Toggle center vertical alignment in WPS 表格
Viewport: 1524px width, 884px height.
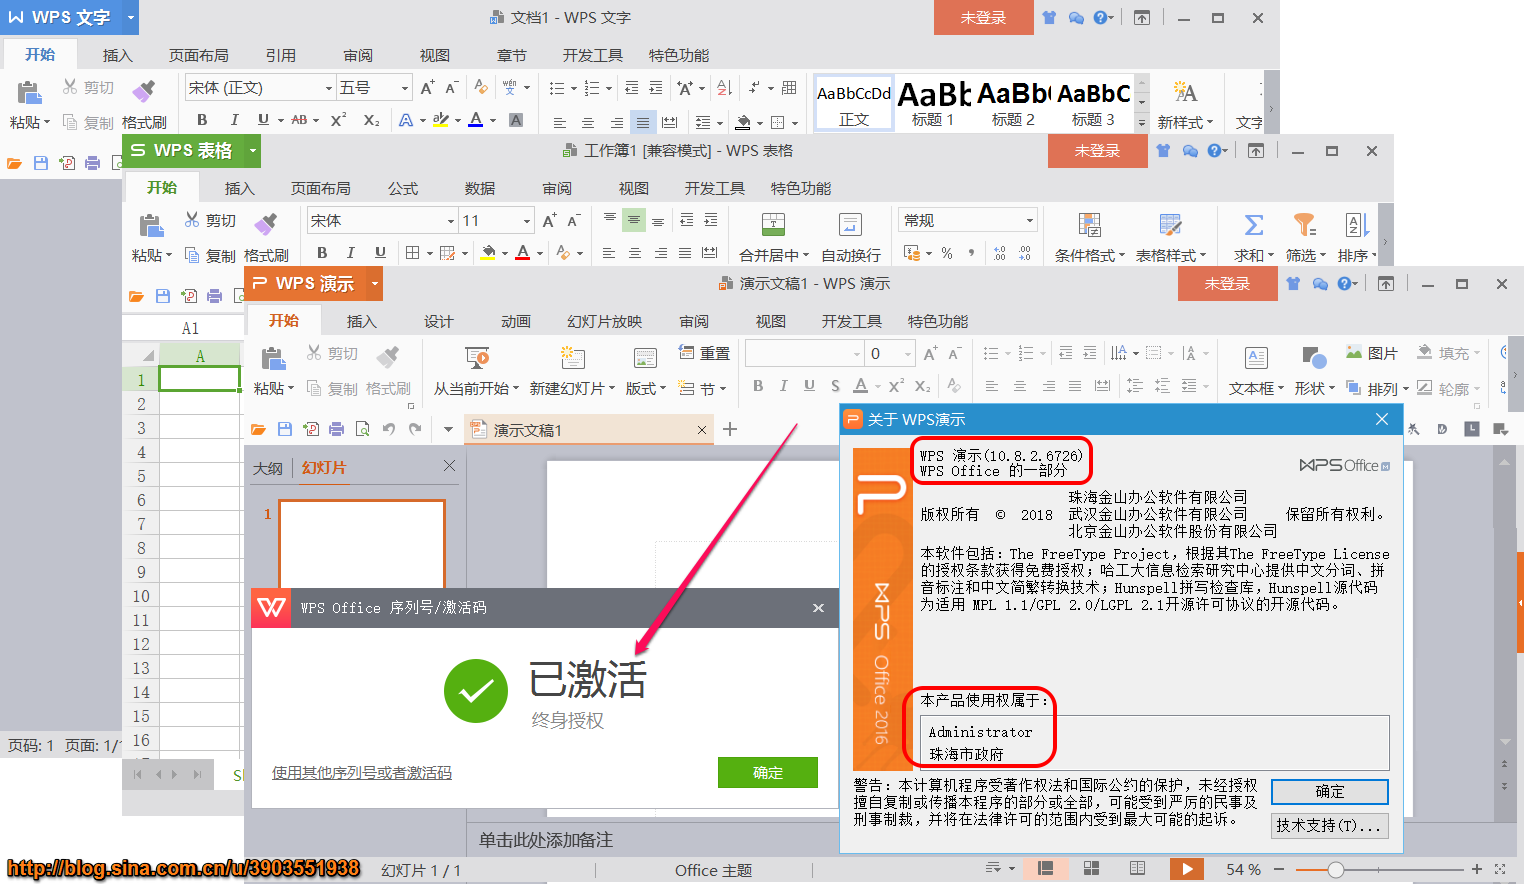(x=633, y=220)
